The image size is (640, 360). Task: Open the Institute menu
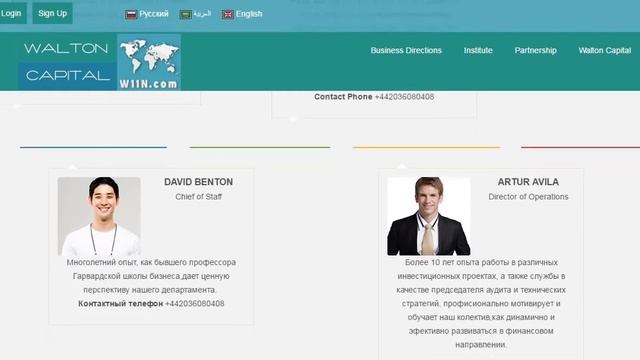(x=478, y=50)
